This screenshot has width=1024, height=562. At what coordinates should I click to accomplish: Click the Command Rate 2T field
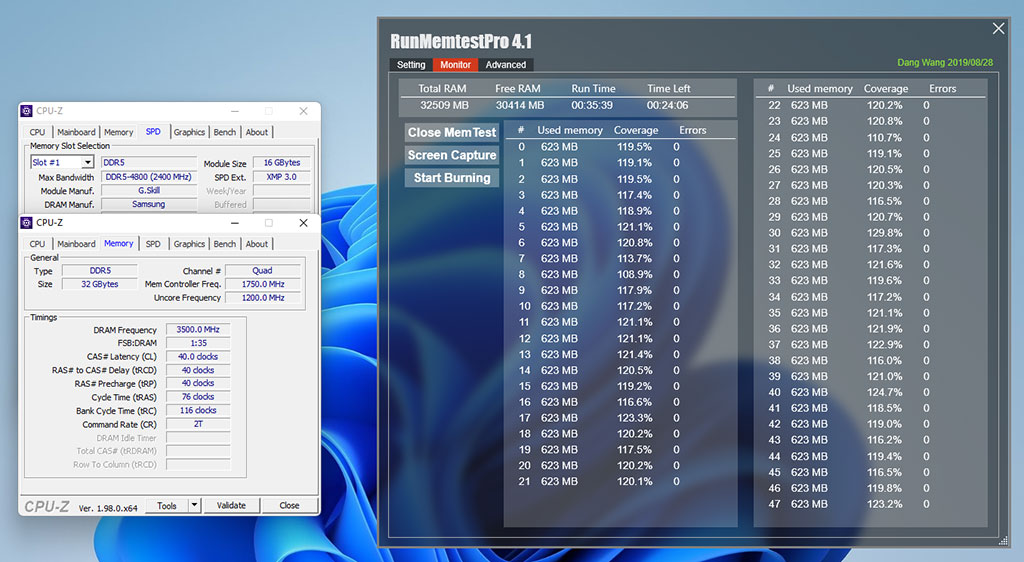coord(198,424)
